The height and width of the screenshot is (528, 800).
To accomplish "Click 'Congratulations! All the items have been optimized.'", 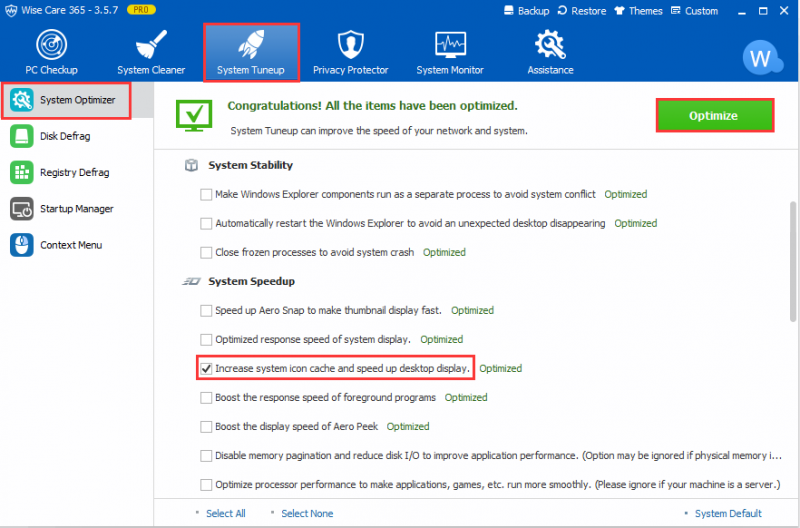I will (372, 106).
